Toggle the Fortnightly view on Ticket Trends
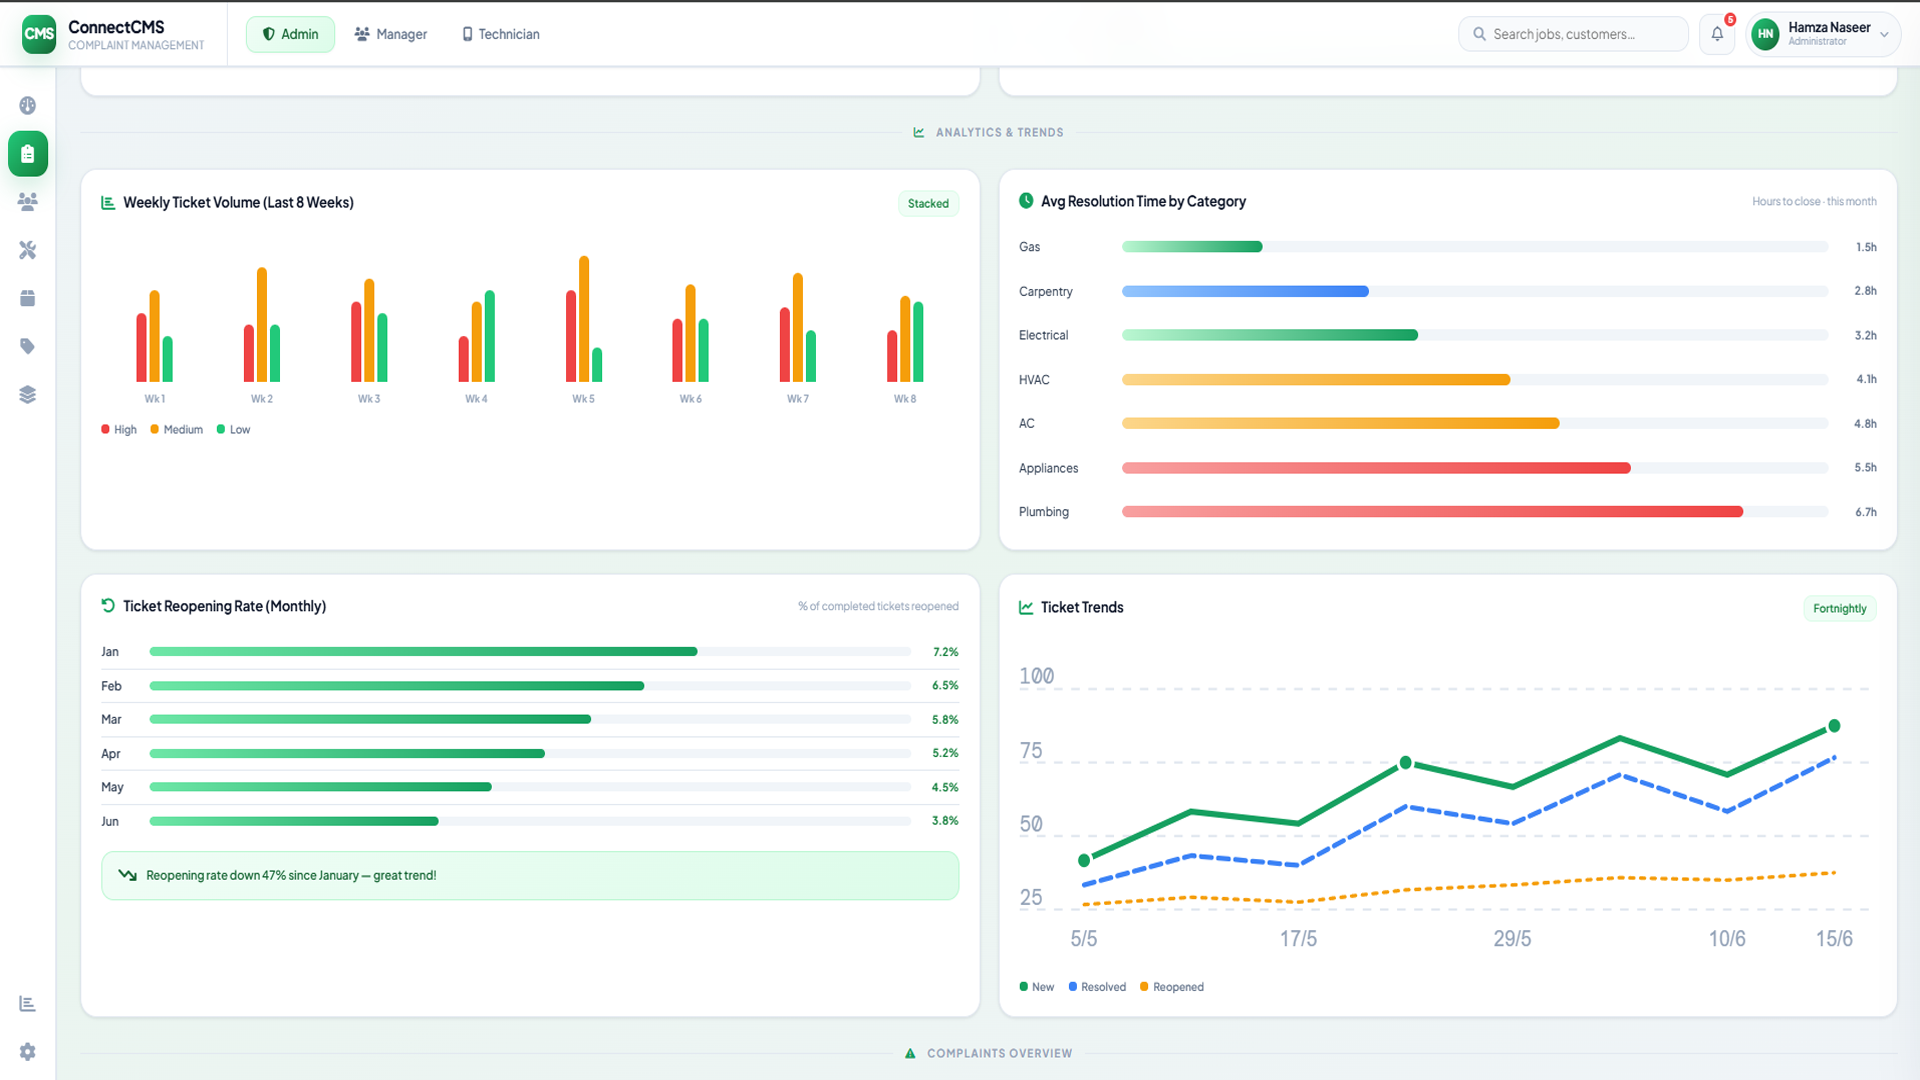The width and height of the screenshot is (1920, 1080). 1839,609
